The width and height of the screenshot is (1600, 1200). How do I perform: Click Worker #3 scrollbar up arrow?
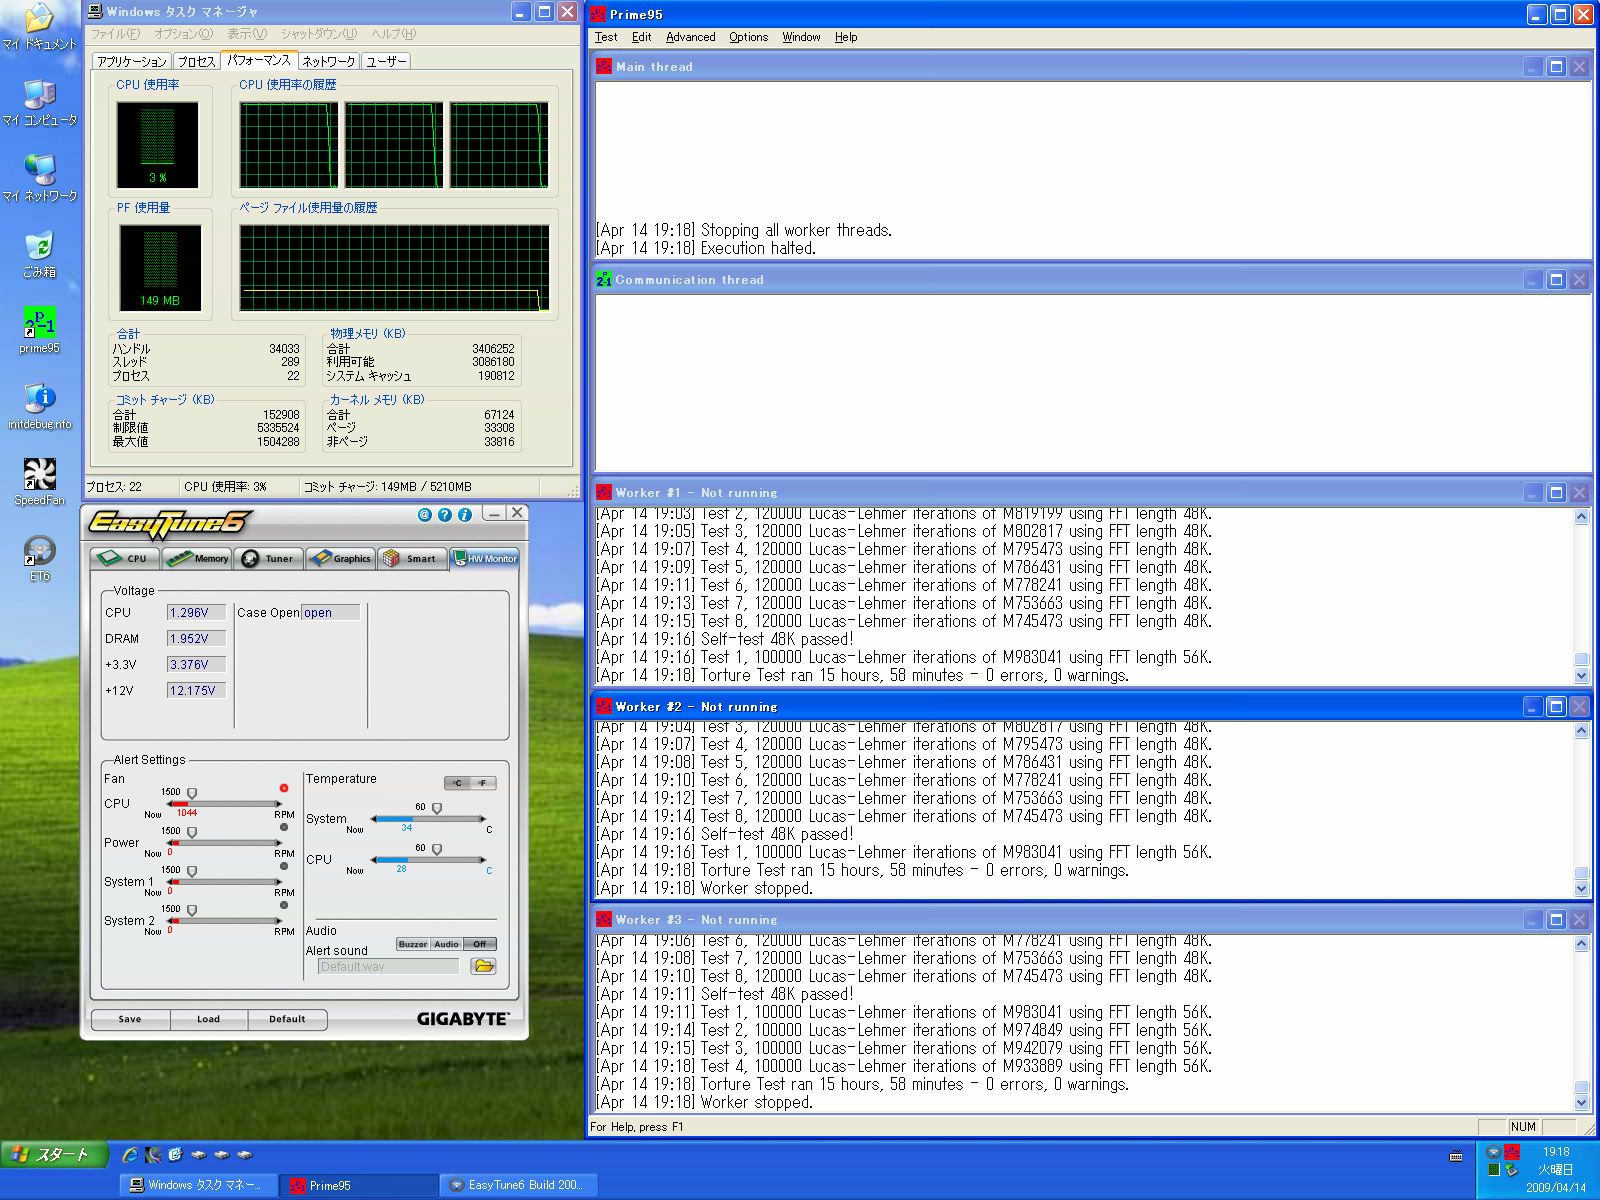1581,944
